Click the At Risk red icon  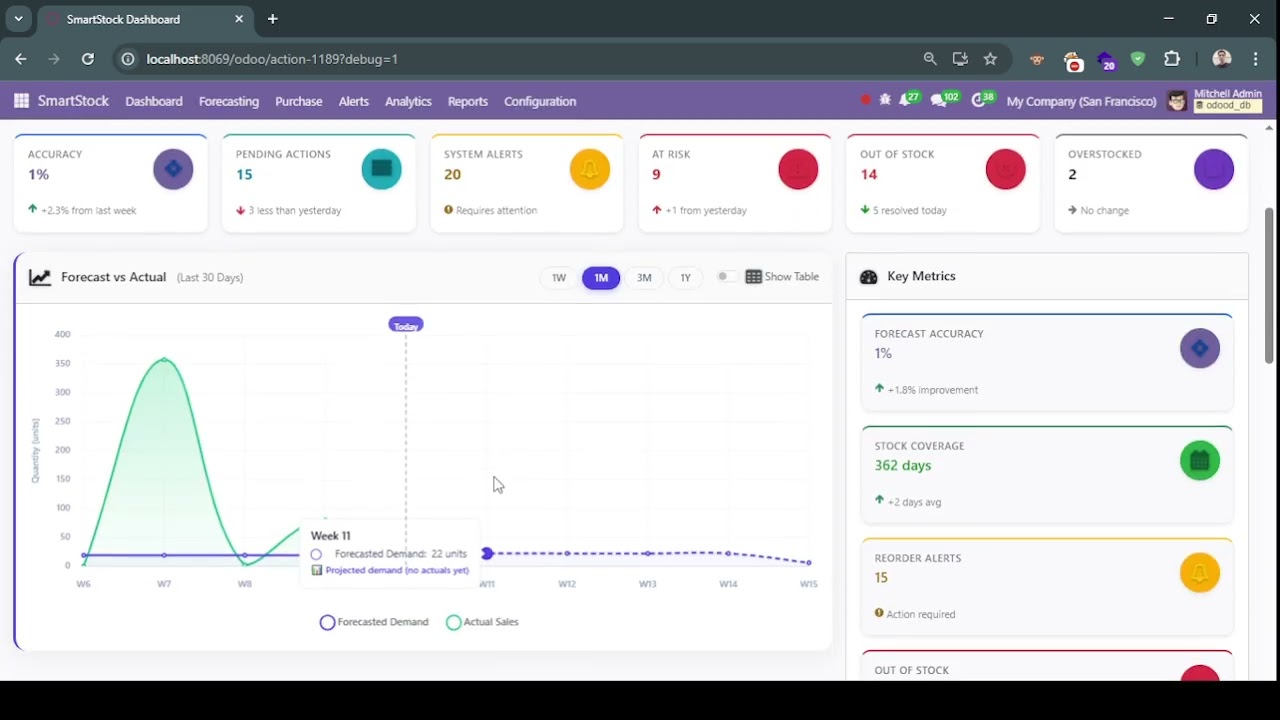coord(798,170)
